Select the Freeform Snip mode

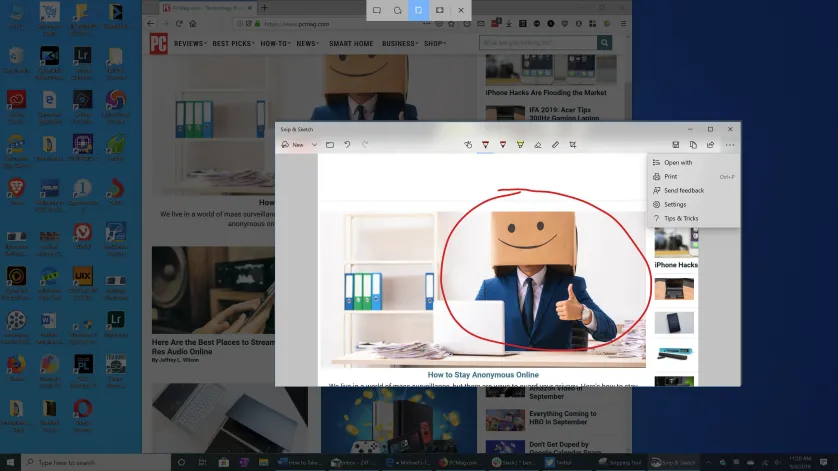coord(398,10)
